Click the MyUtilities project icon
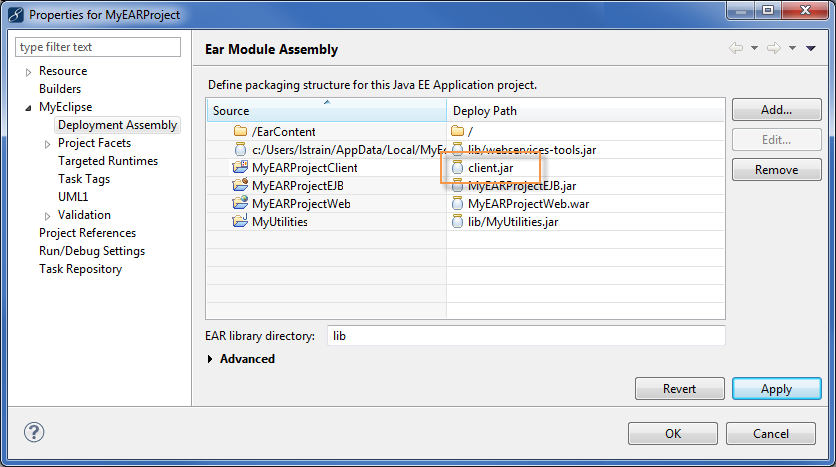Image resolution: width=836 pixels, height=467 pixels. 240,222
